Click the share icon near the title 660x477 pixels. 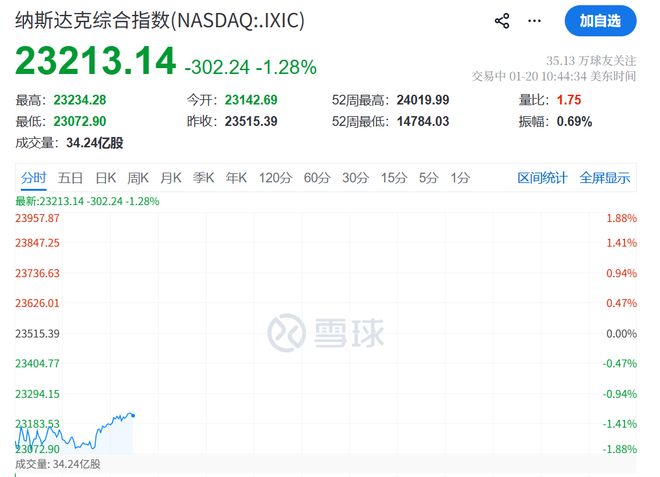[x=502, y=20]
